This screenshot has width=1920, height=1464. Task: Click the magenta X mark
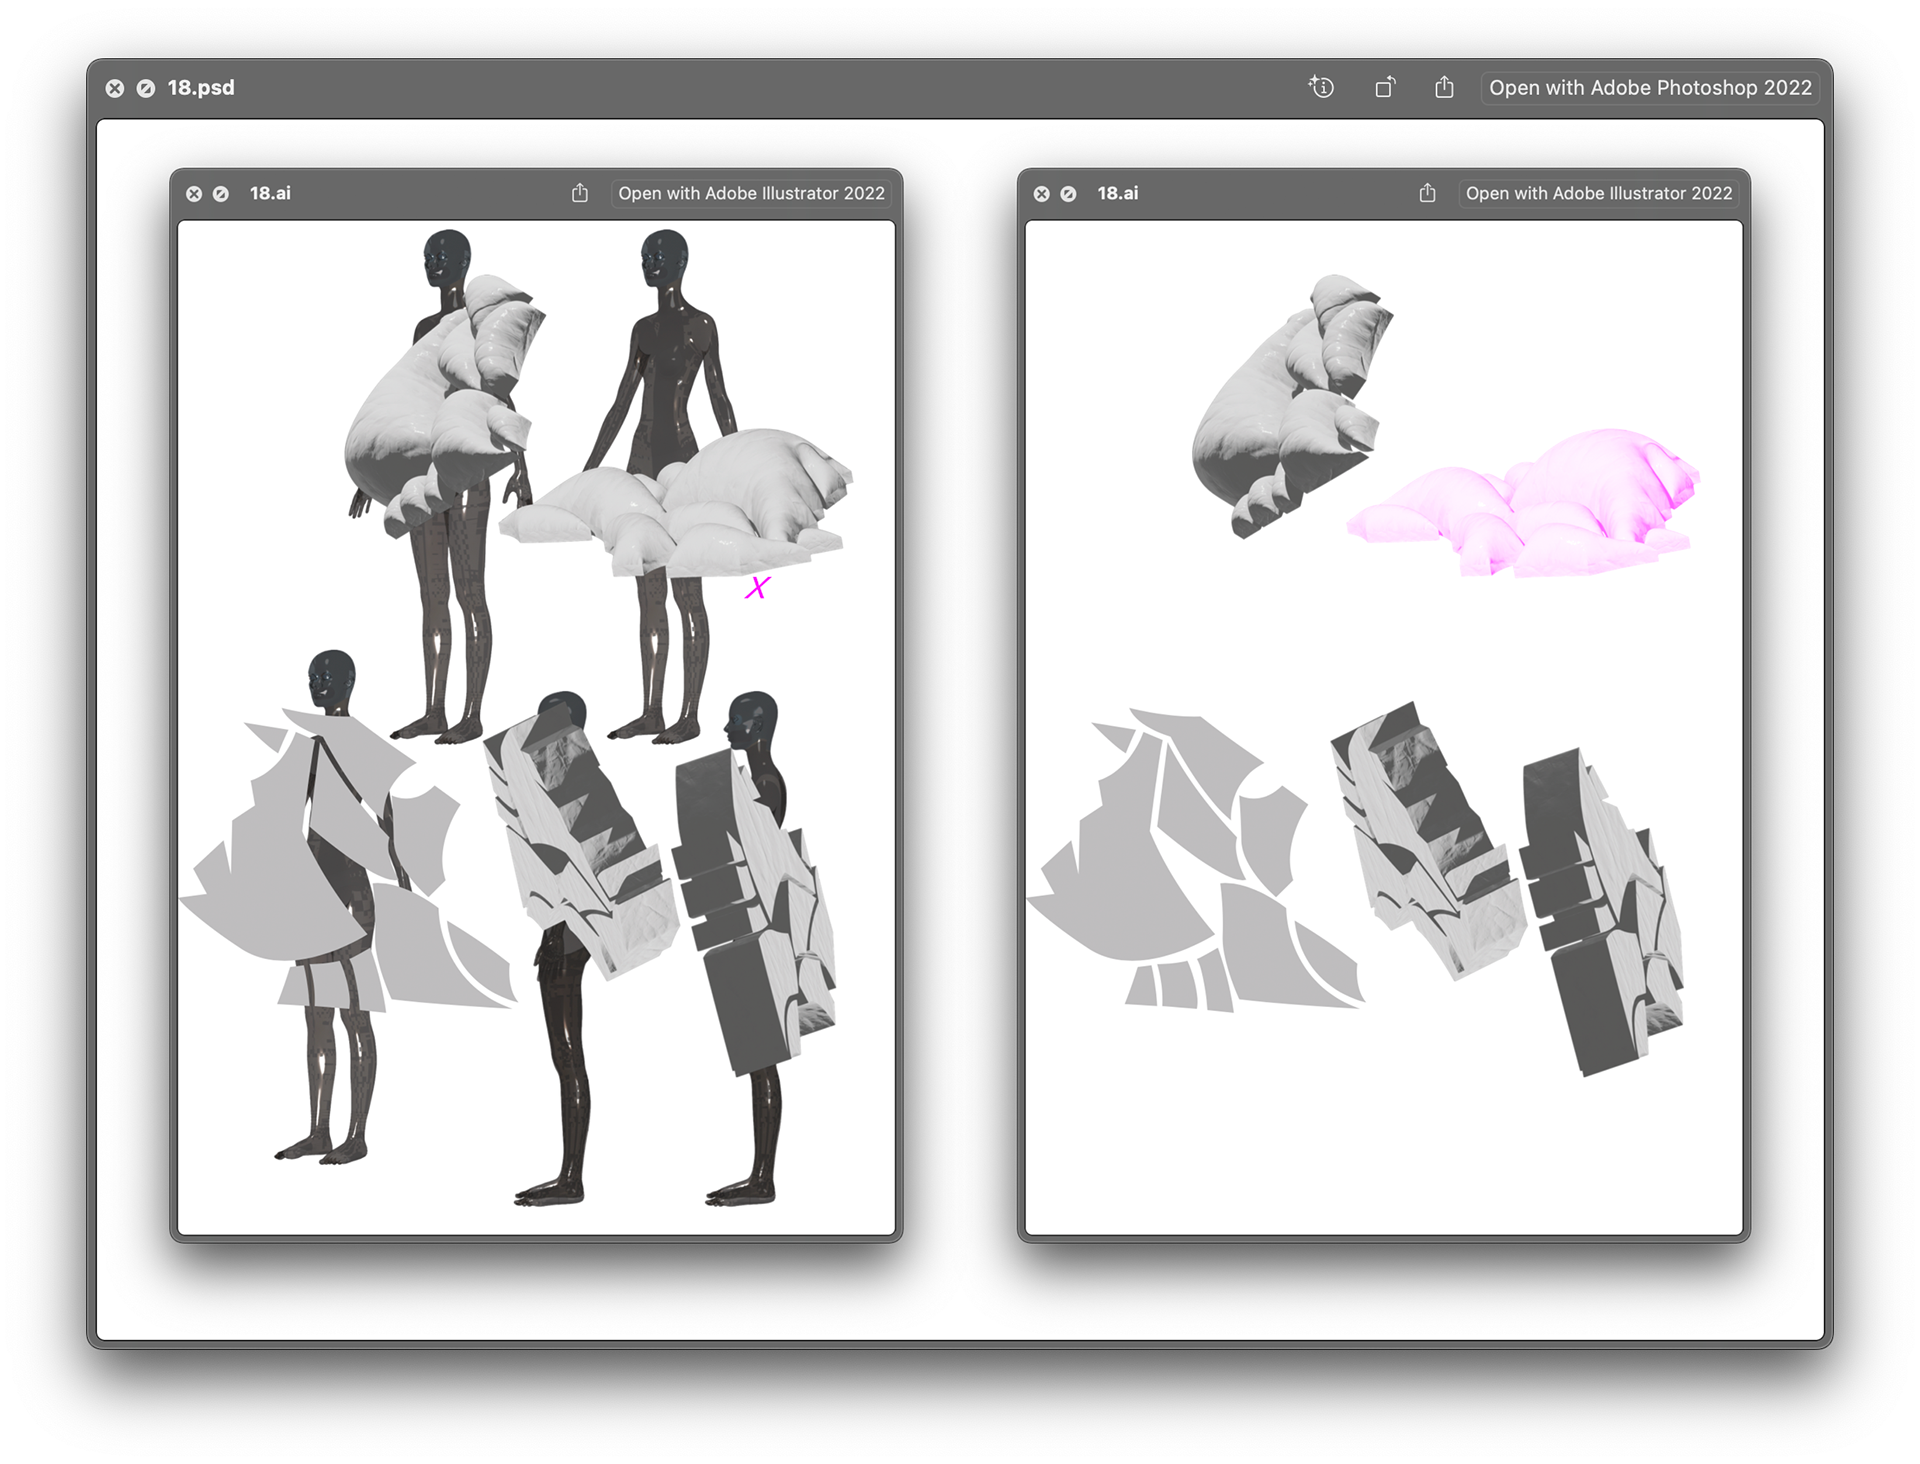coord(757,588)
